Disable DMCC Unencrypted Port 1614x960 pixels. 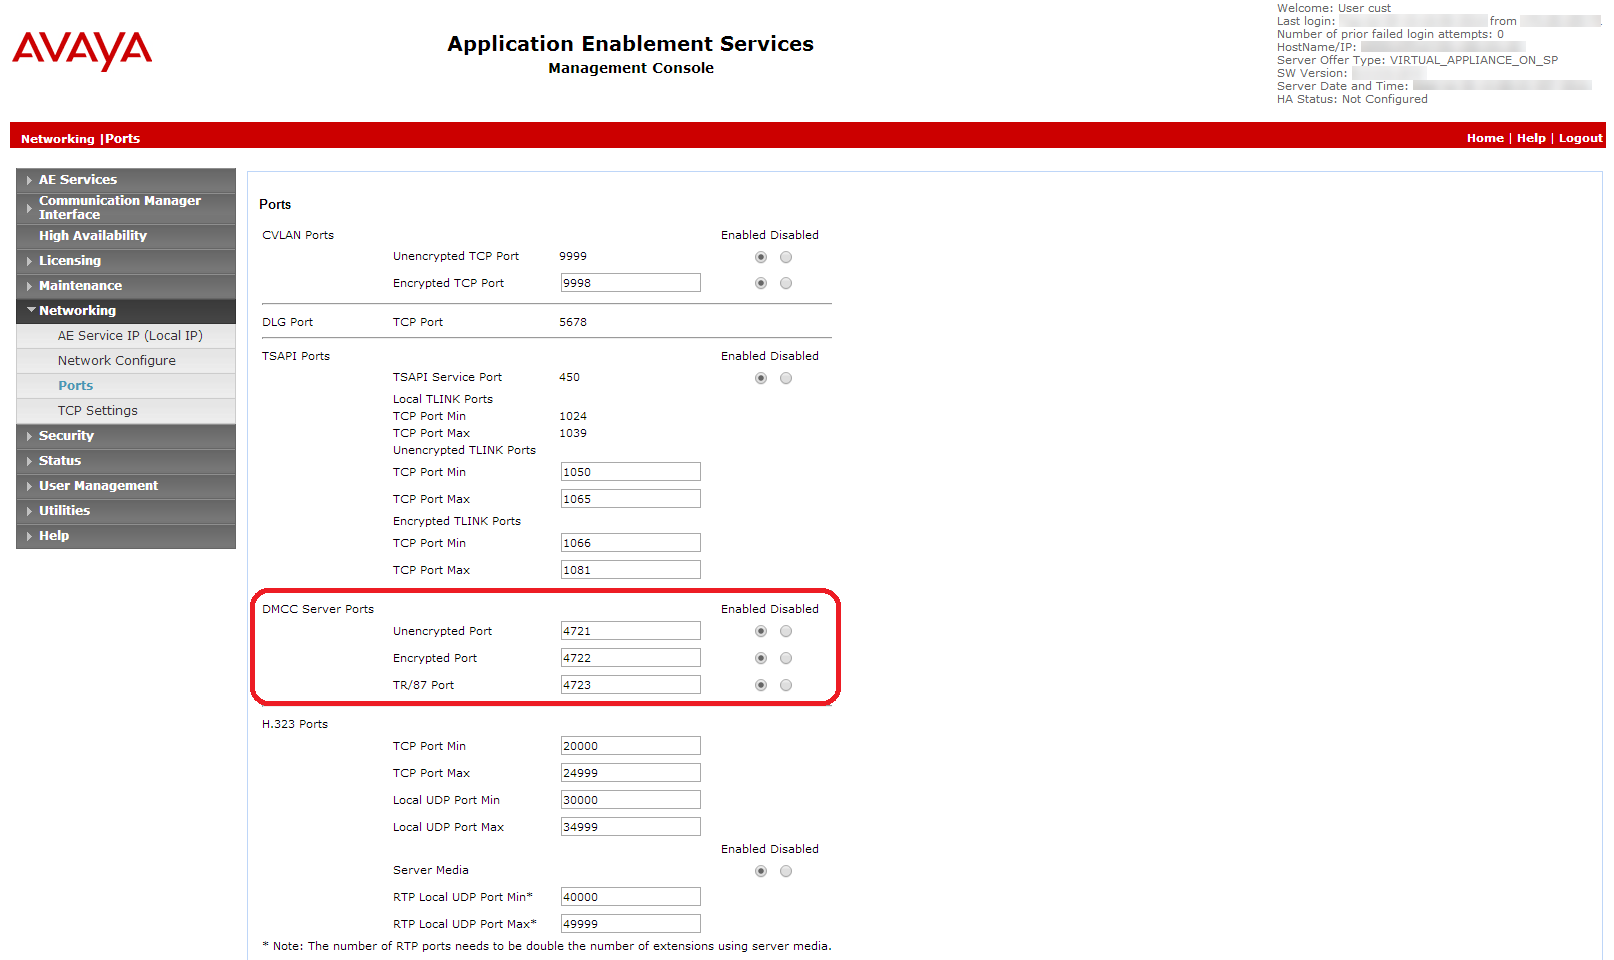pos(786,631)
